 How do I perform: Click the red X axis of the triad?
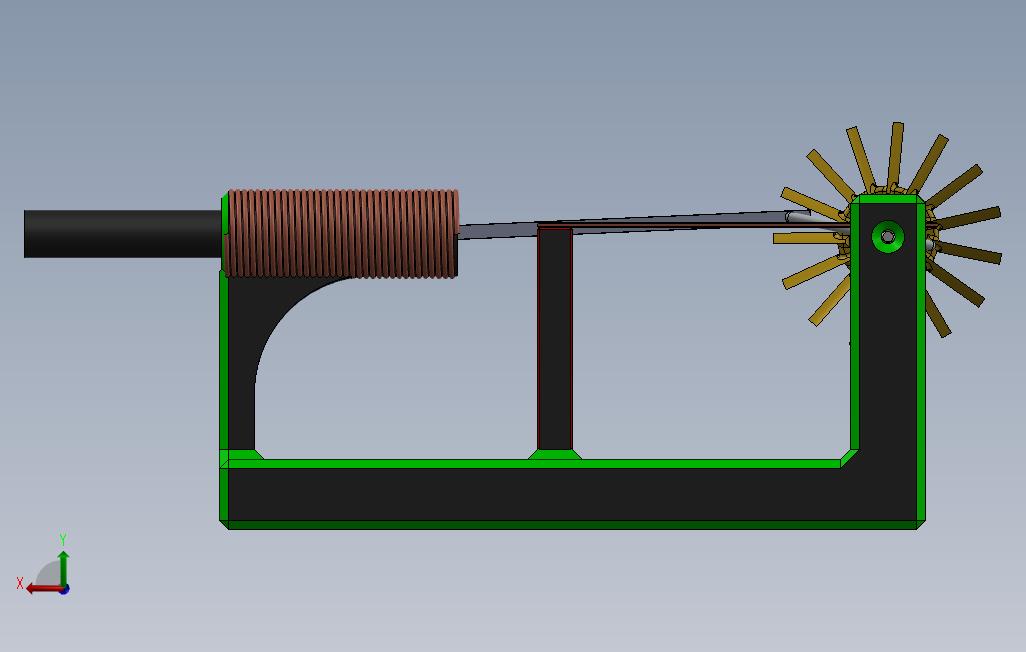pyautogui.click(x=44, y=589)
